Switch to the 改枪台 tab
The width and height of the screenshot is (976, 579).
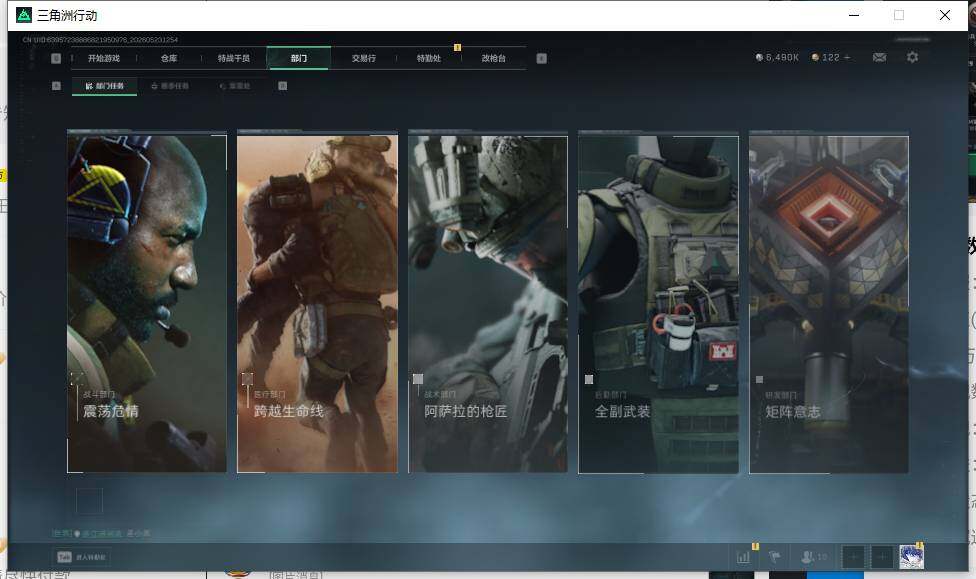[494, 58]
